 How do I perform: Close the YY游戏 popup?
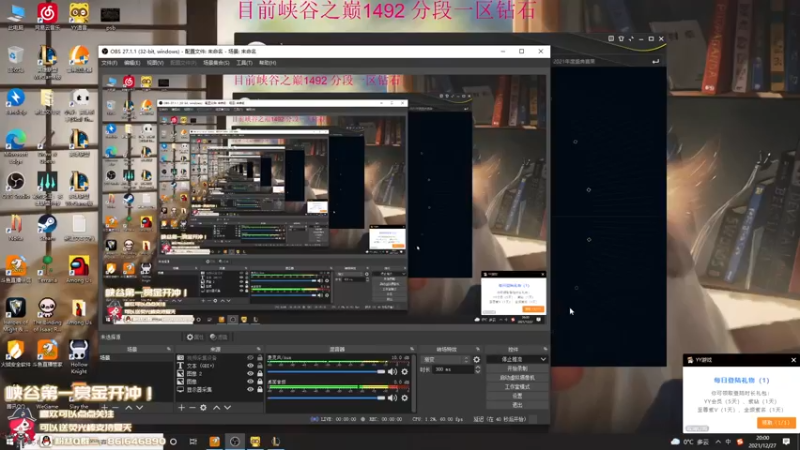(793, 360)
